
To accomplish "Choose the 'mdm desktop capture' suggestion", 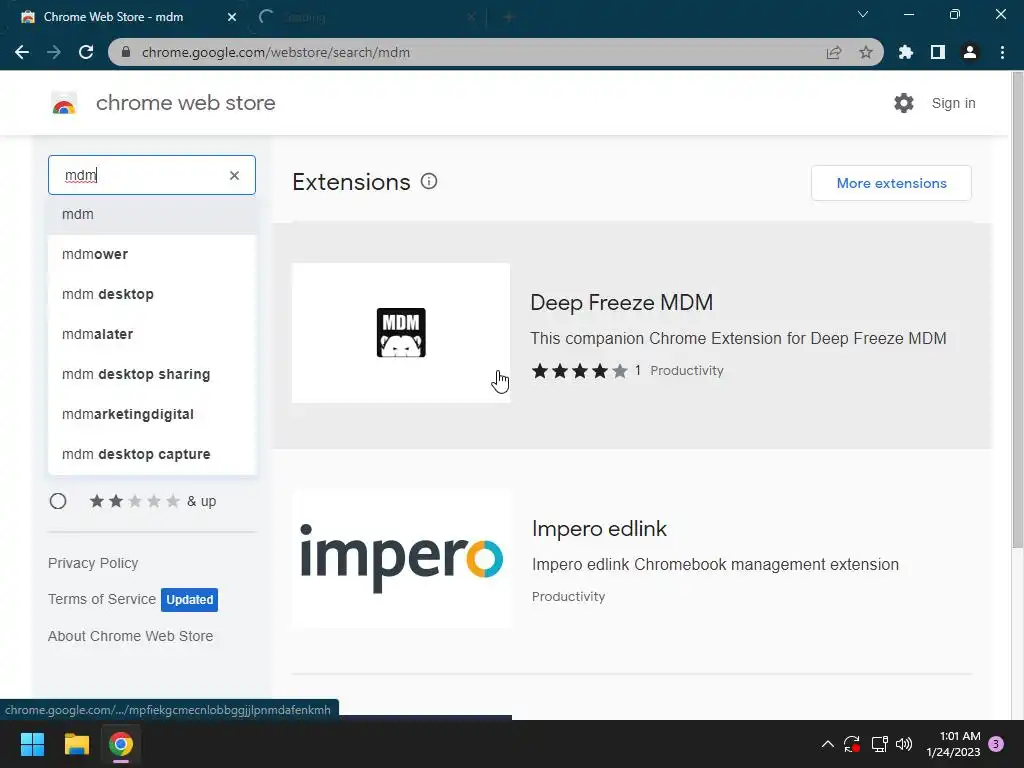I will (152, 454).
